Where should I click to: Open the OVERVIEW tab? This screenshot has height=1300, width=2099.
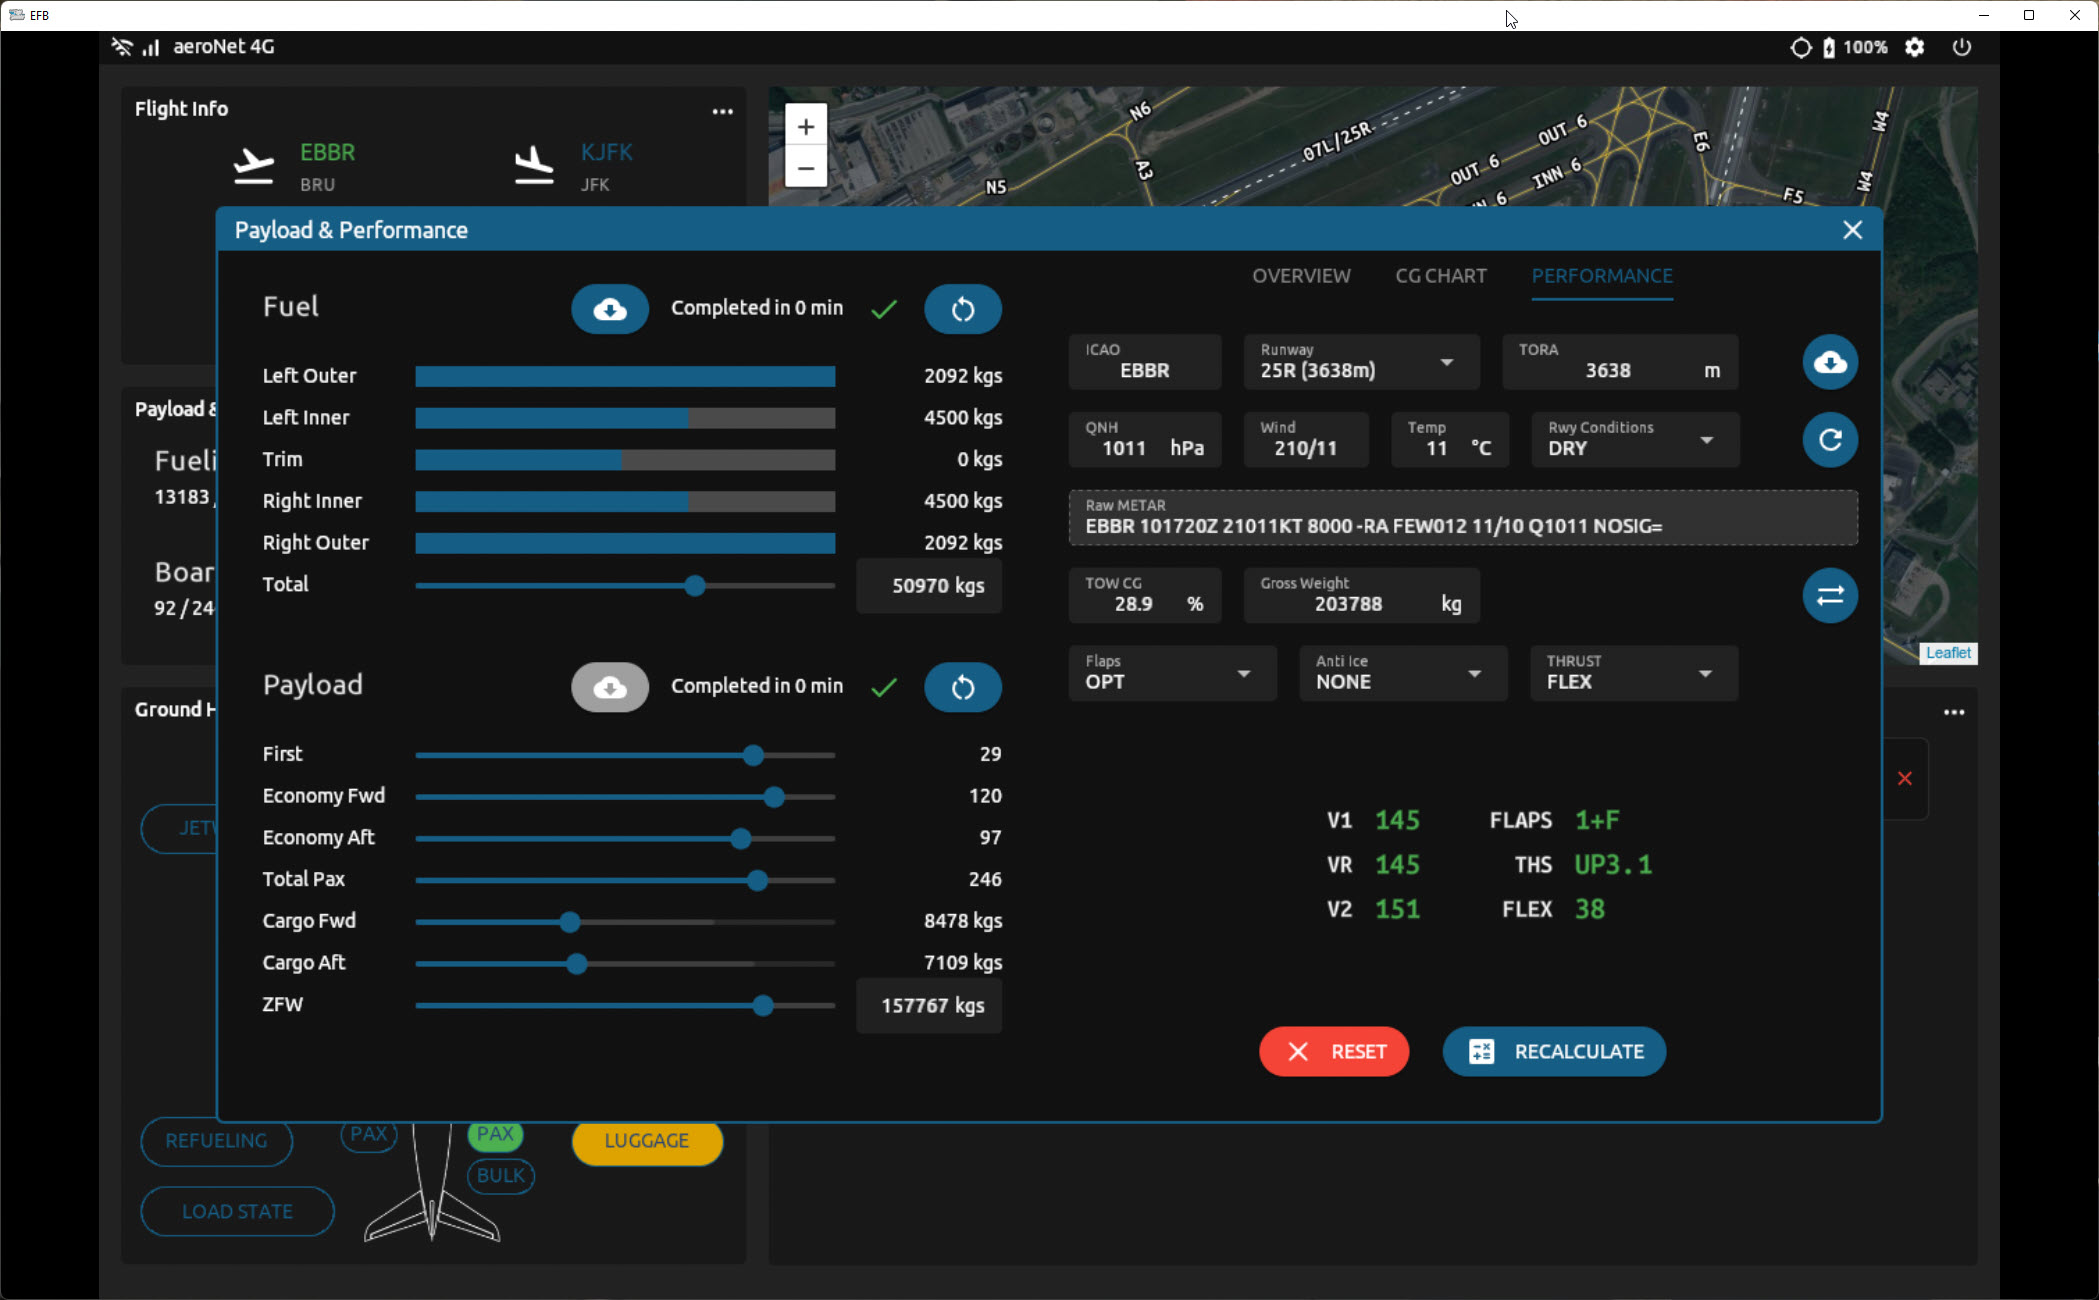pyautogui.click(x=1301, y=276)
